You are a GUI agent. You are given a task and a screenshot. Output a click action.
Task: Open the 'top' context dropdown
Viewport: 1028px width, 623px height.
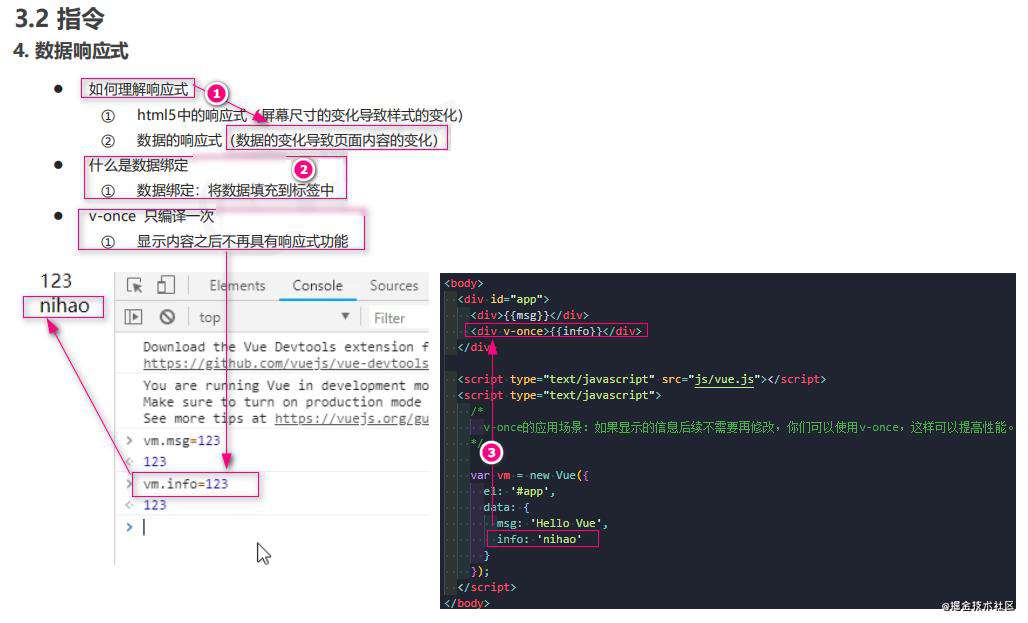[274, 317]
